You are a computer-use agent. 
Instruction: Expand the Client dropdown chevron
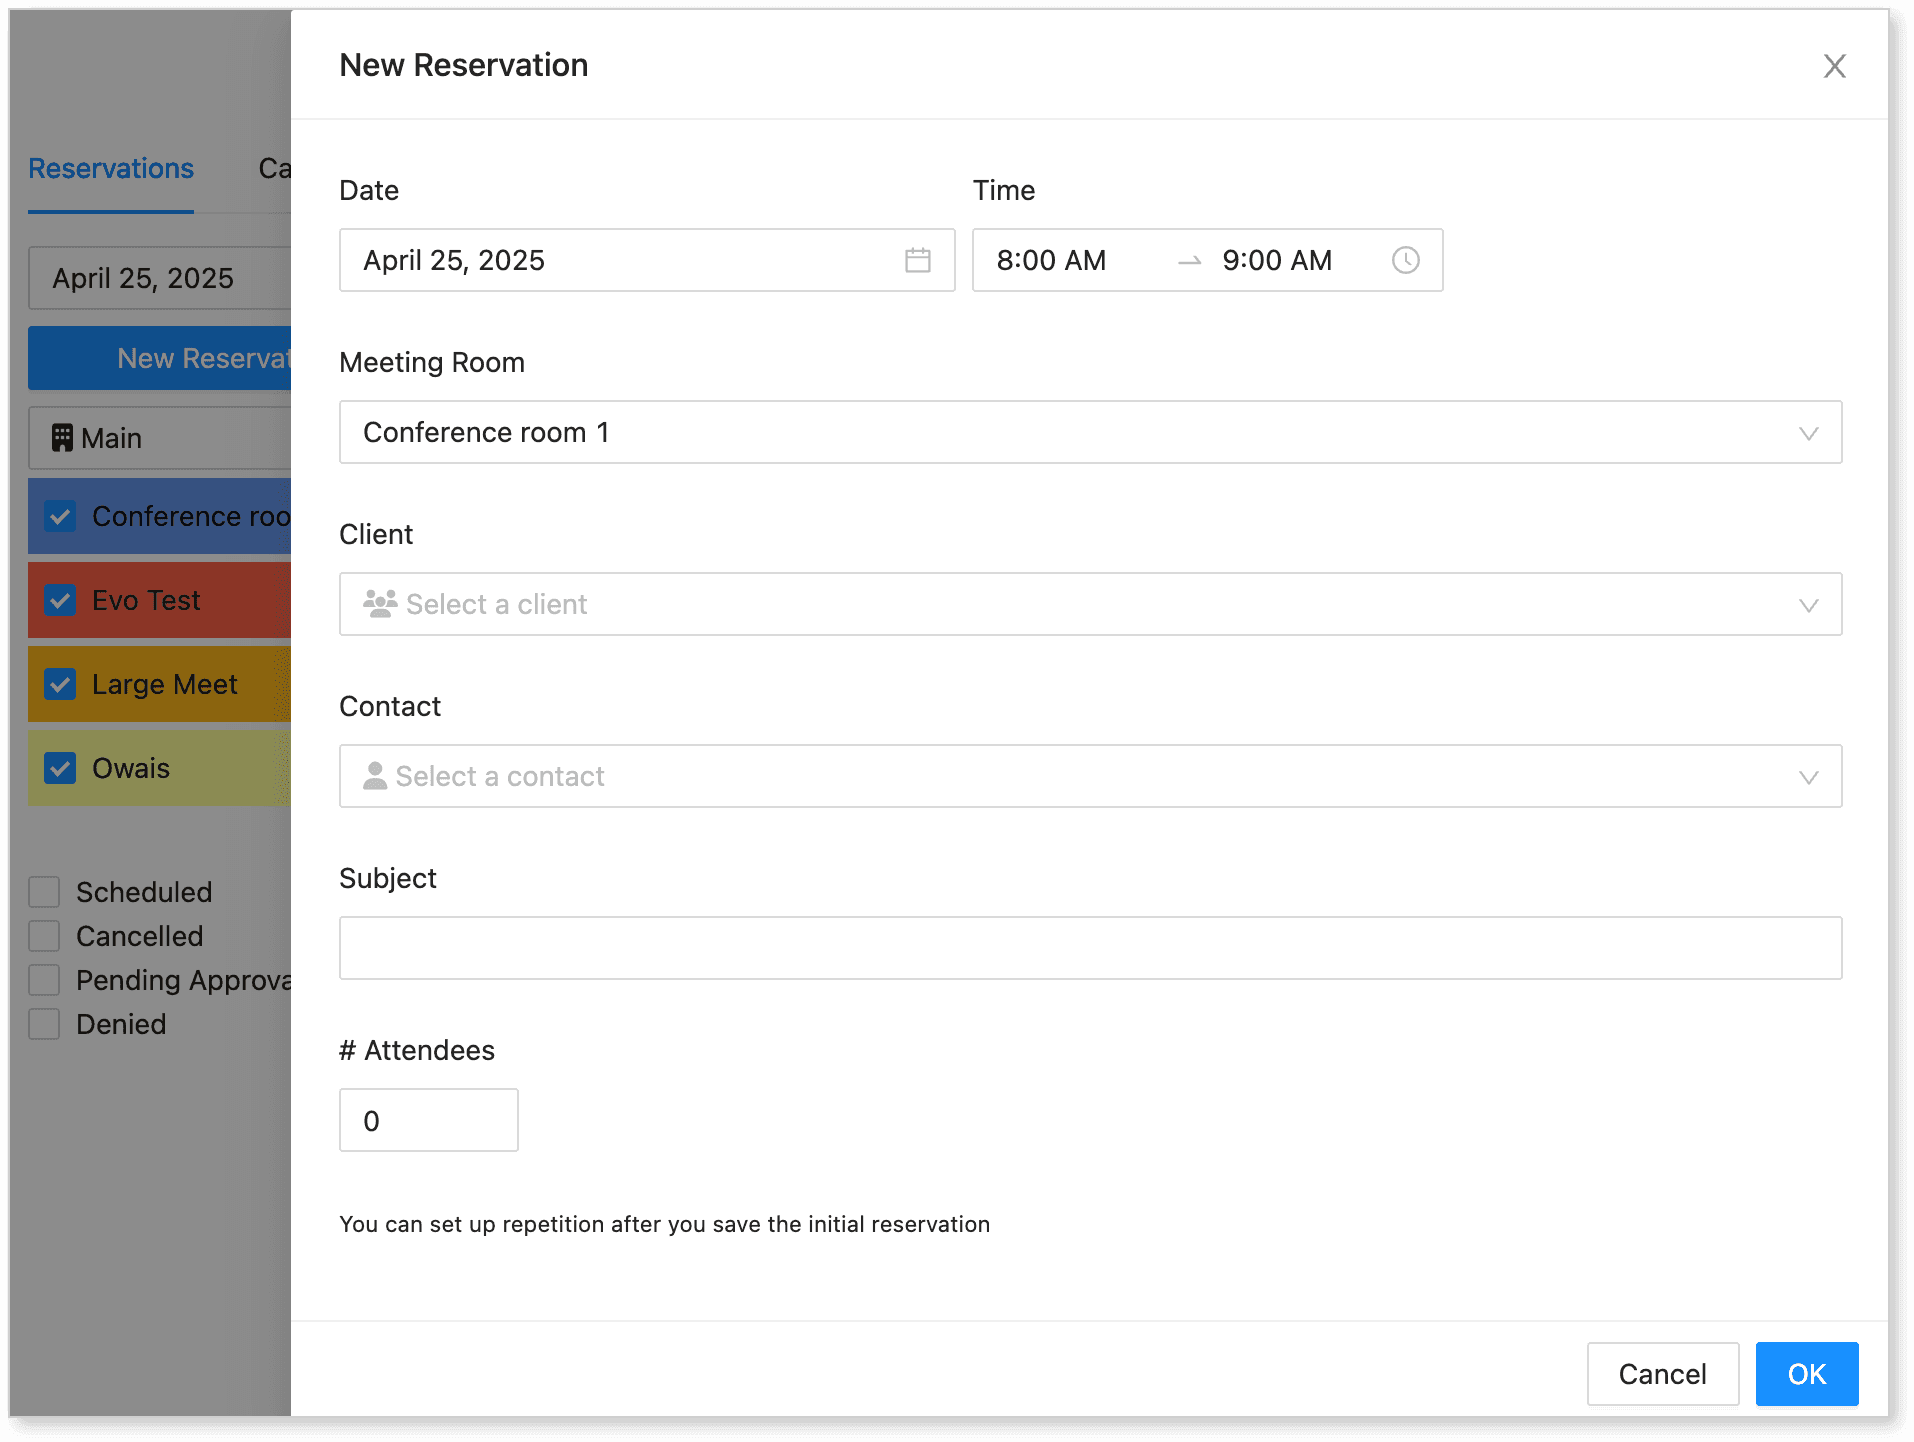[1808, 605]
